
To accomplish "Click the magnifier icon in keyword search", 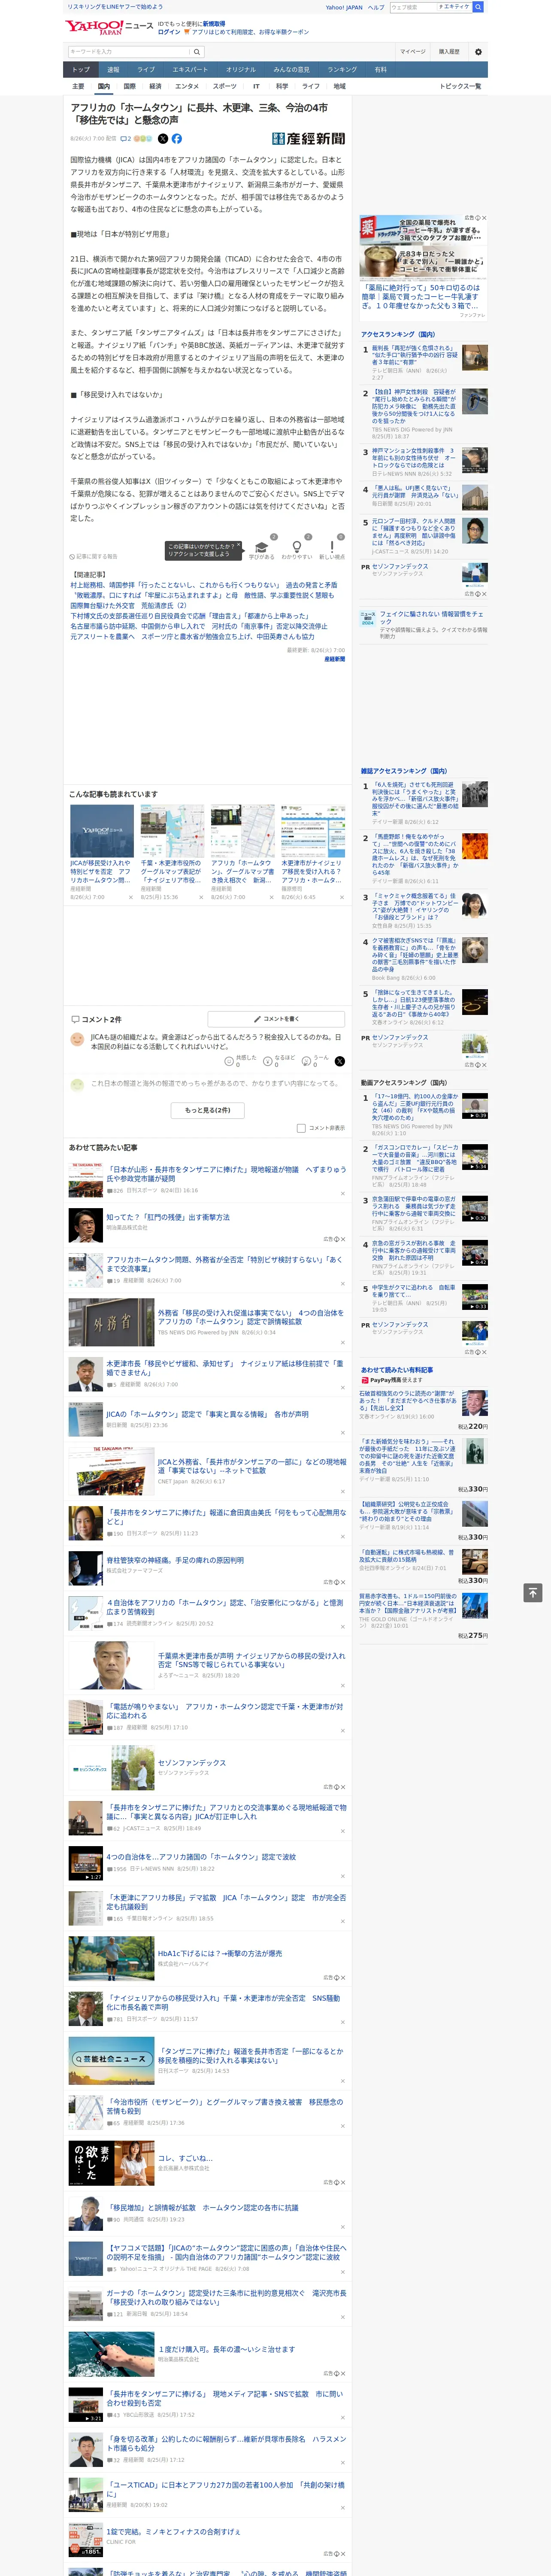I will click(x=197, y=52).
